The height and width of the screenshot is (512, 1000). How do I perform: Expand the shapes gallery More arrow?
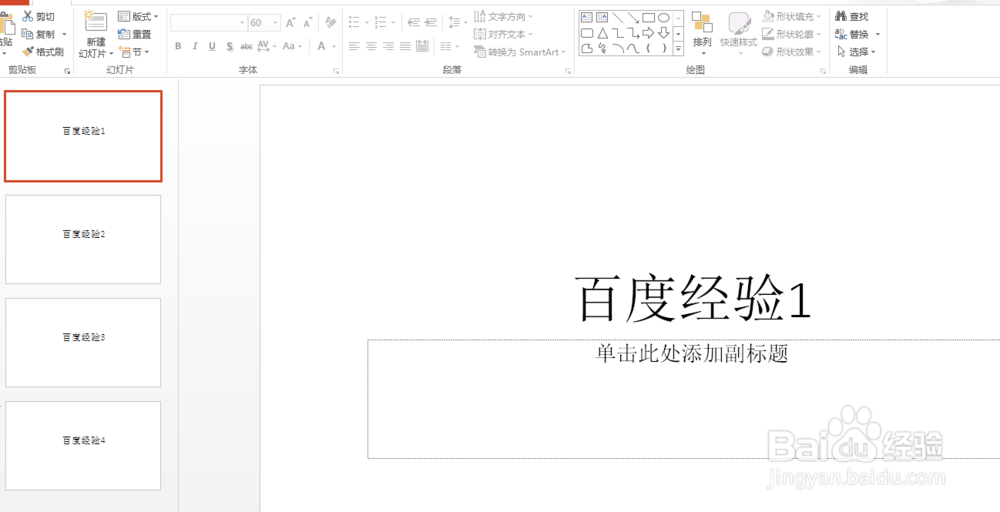coord(679,48)
